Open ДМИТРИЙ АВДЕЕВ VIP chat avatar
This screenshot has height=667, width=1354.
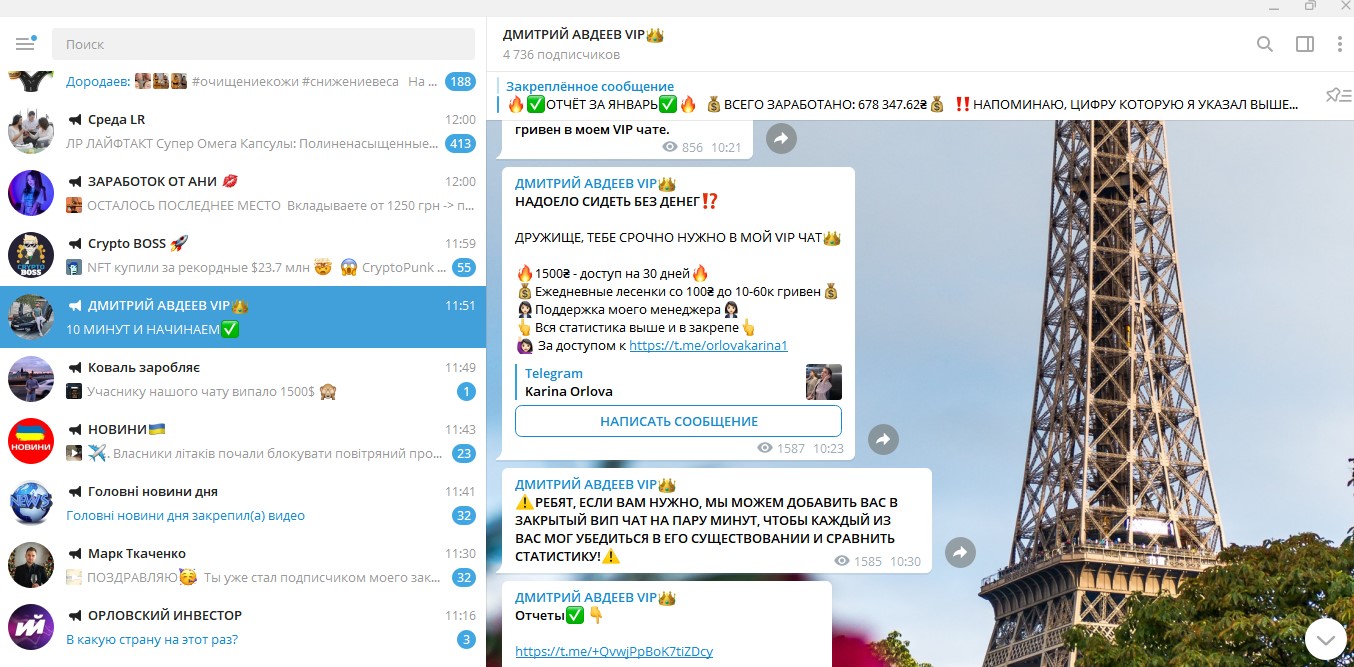[31, 317]
